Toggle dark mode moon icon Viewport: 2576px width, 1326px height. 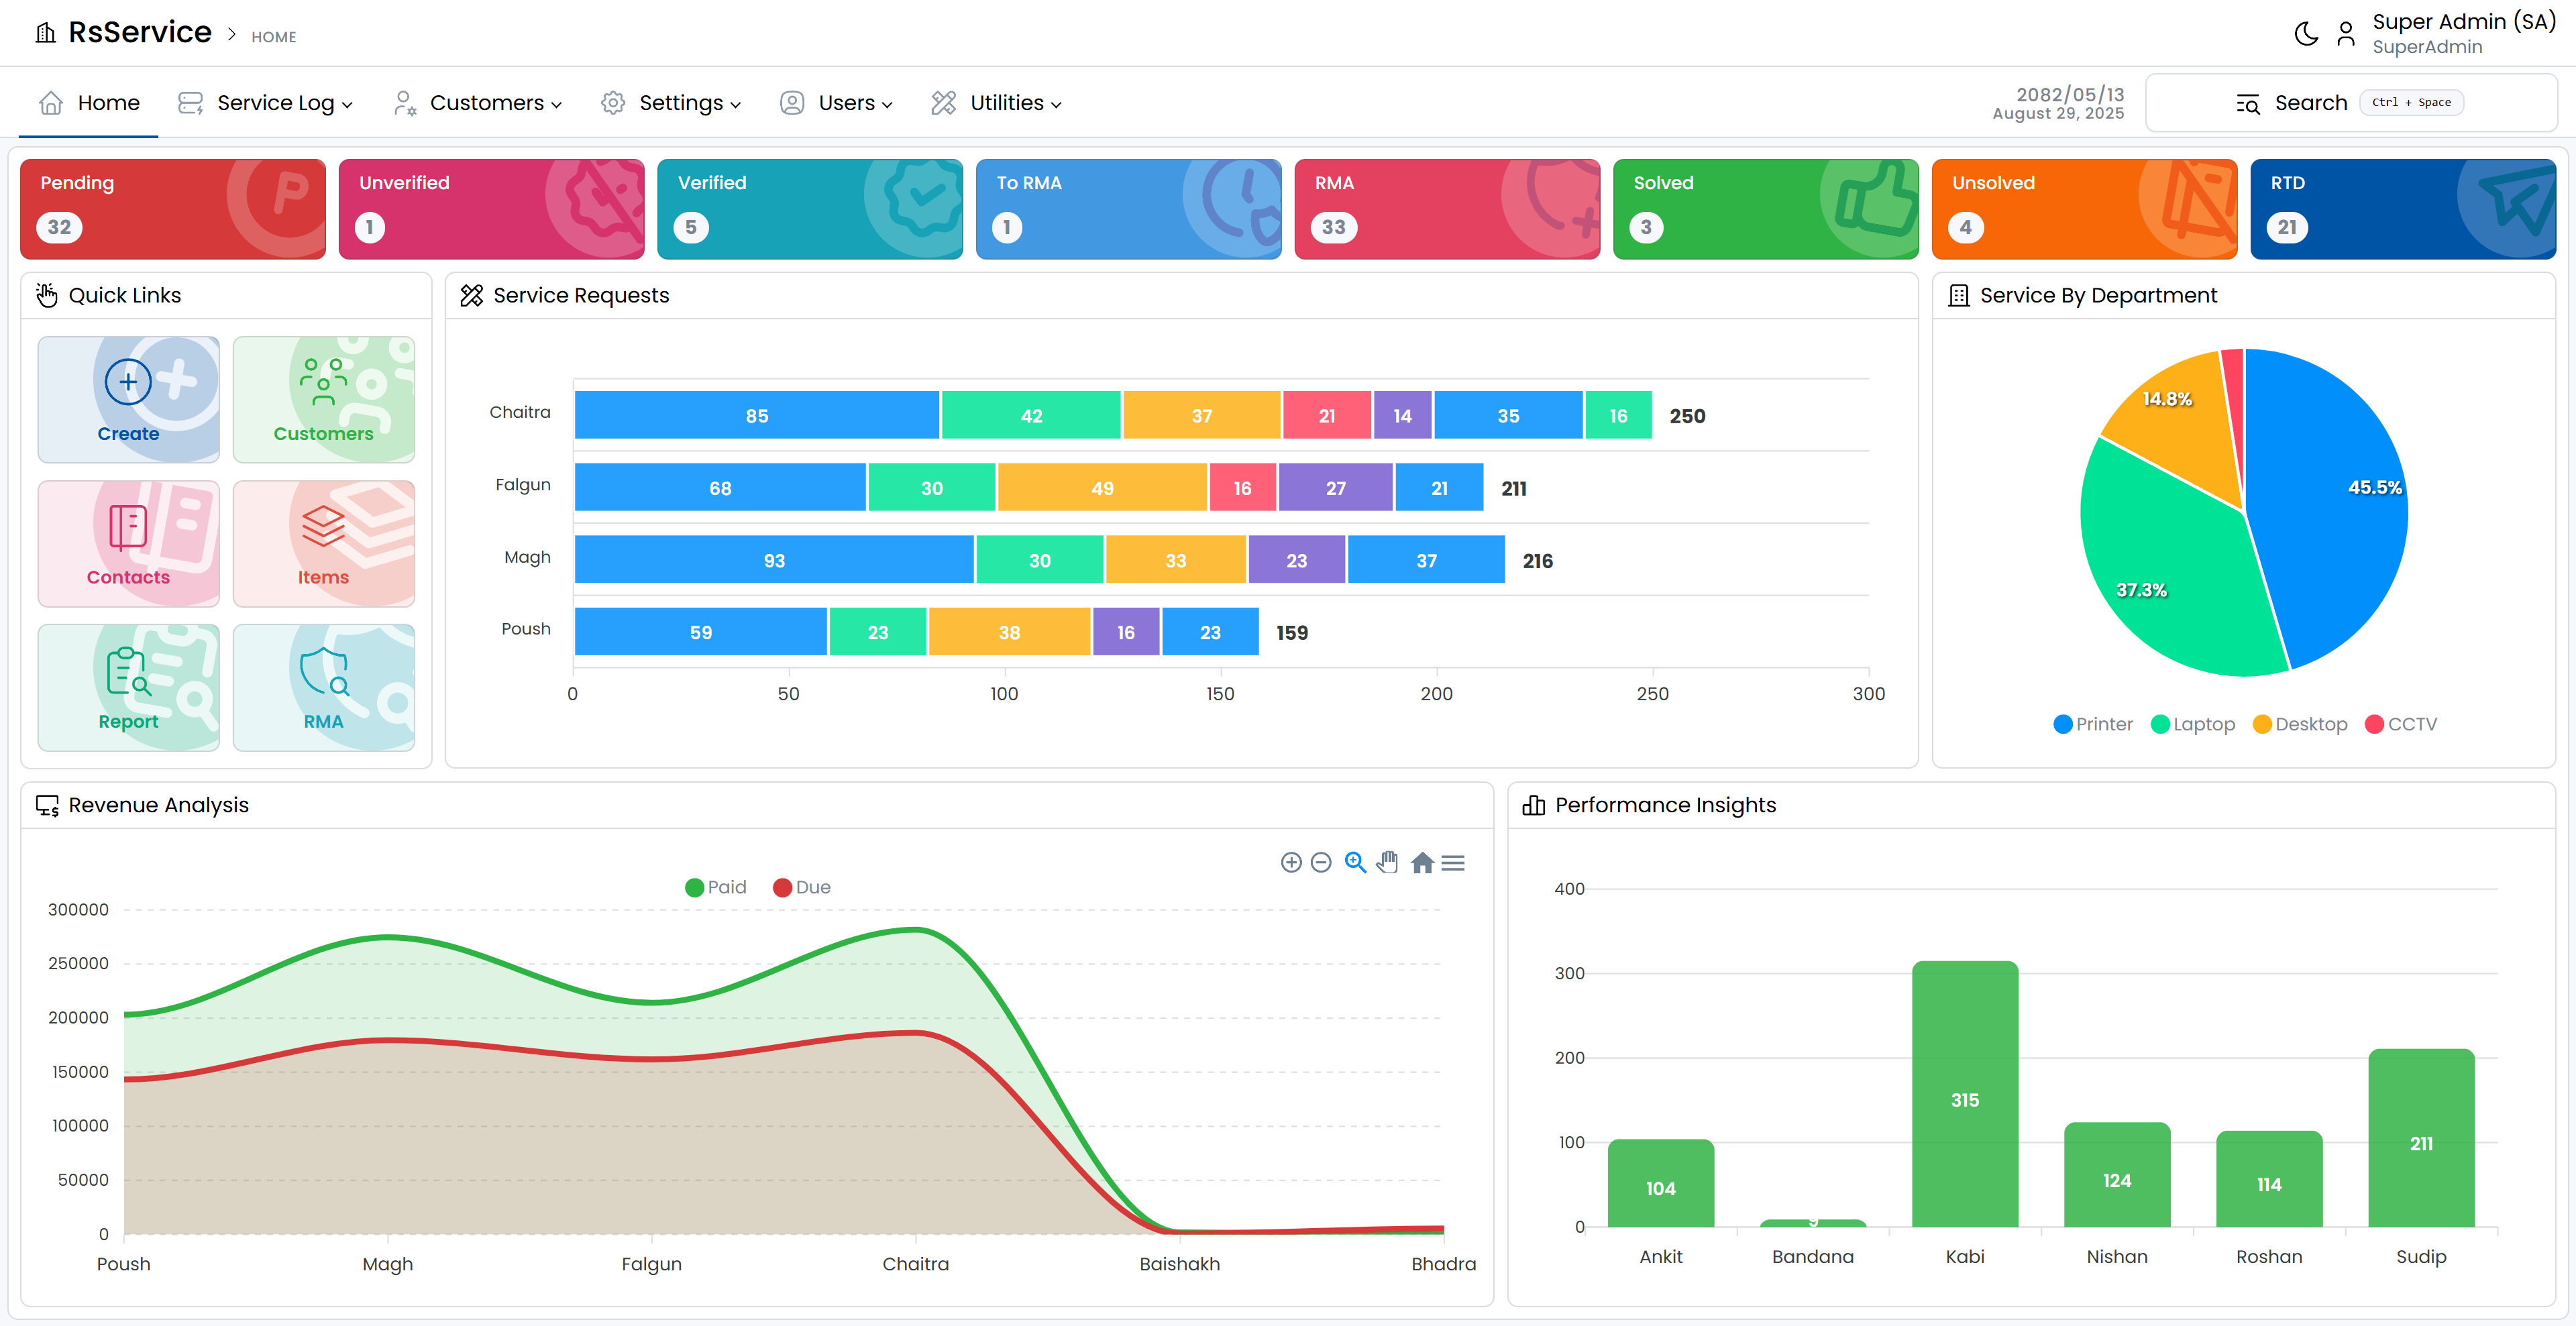point(2306,34)
